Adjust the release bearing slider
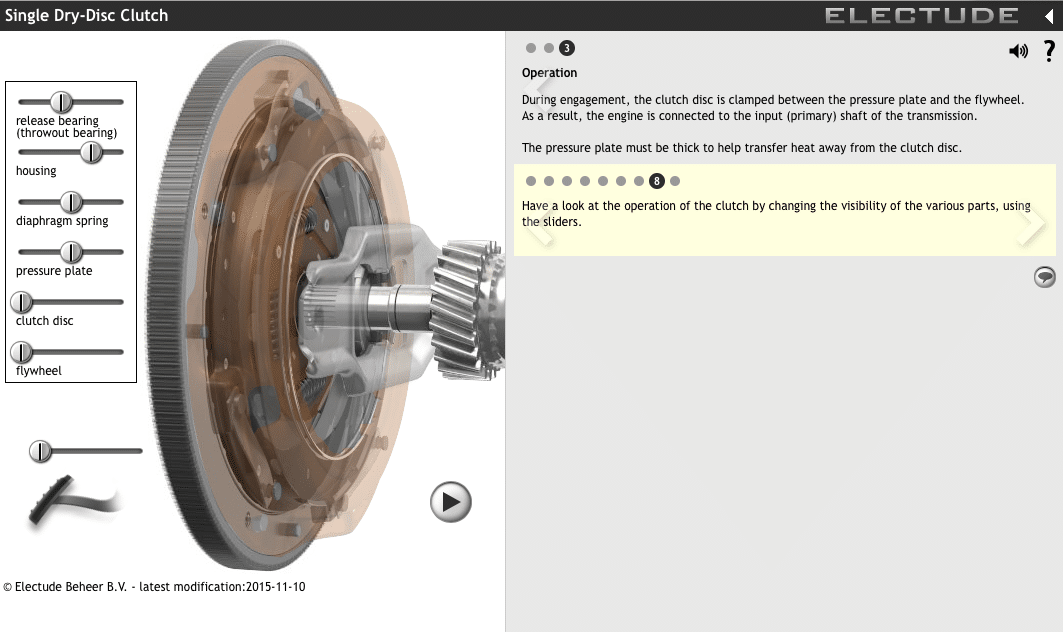 coord(62,102)
